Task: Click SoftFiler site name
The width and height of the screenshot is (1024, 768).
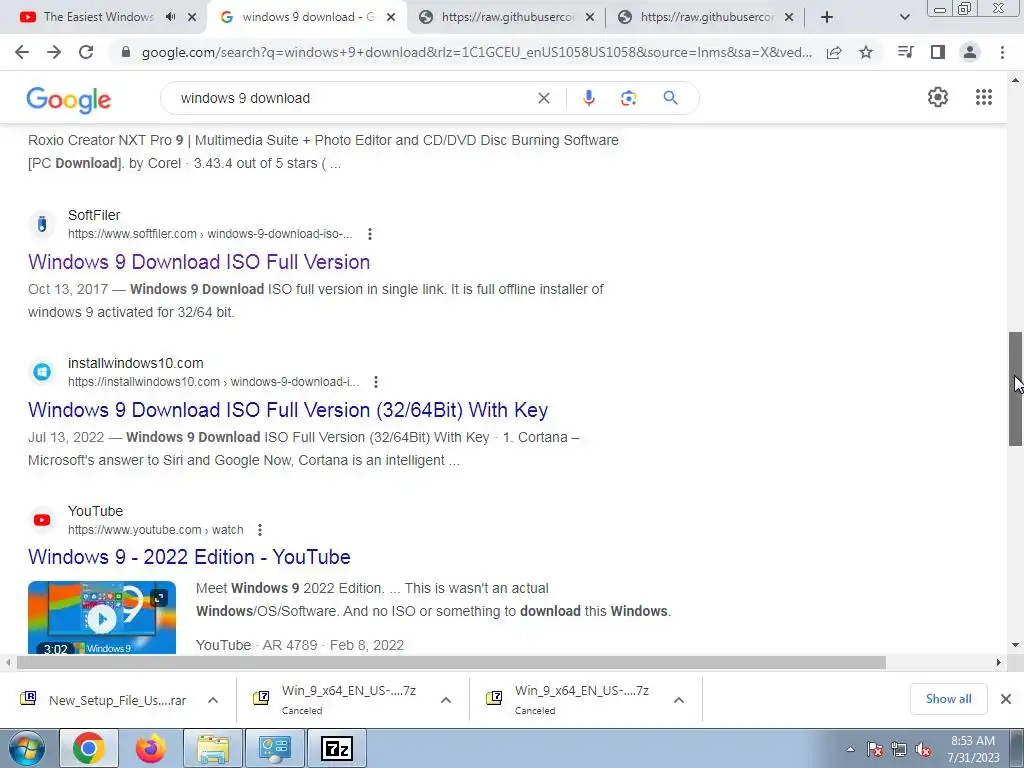Action: tap(94, 215)
